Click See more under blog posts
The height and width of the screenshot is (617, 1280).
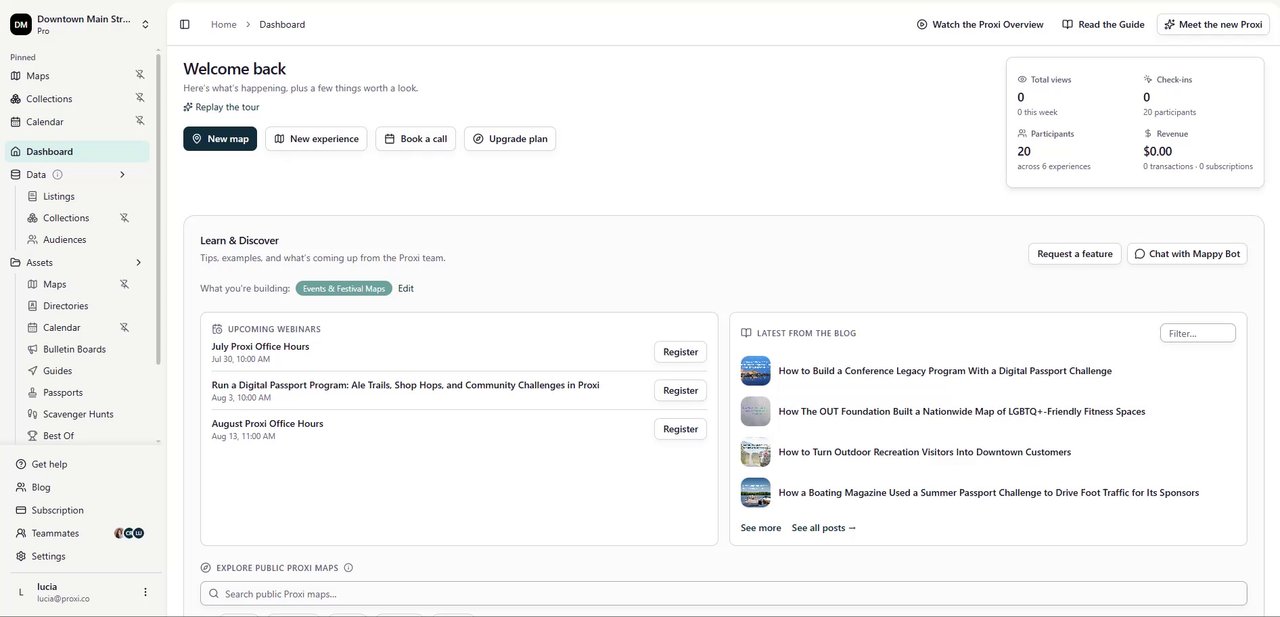761,527
